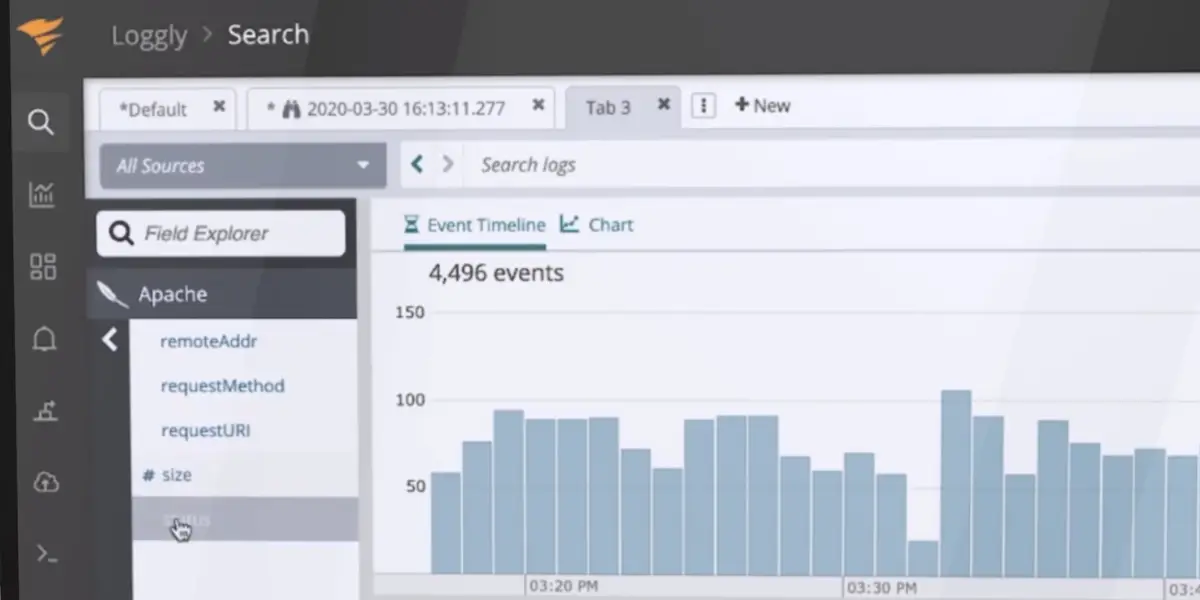Click the 4,496 events count

tap(496, 272)
